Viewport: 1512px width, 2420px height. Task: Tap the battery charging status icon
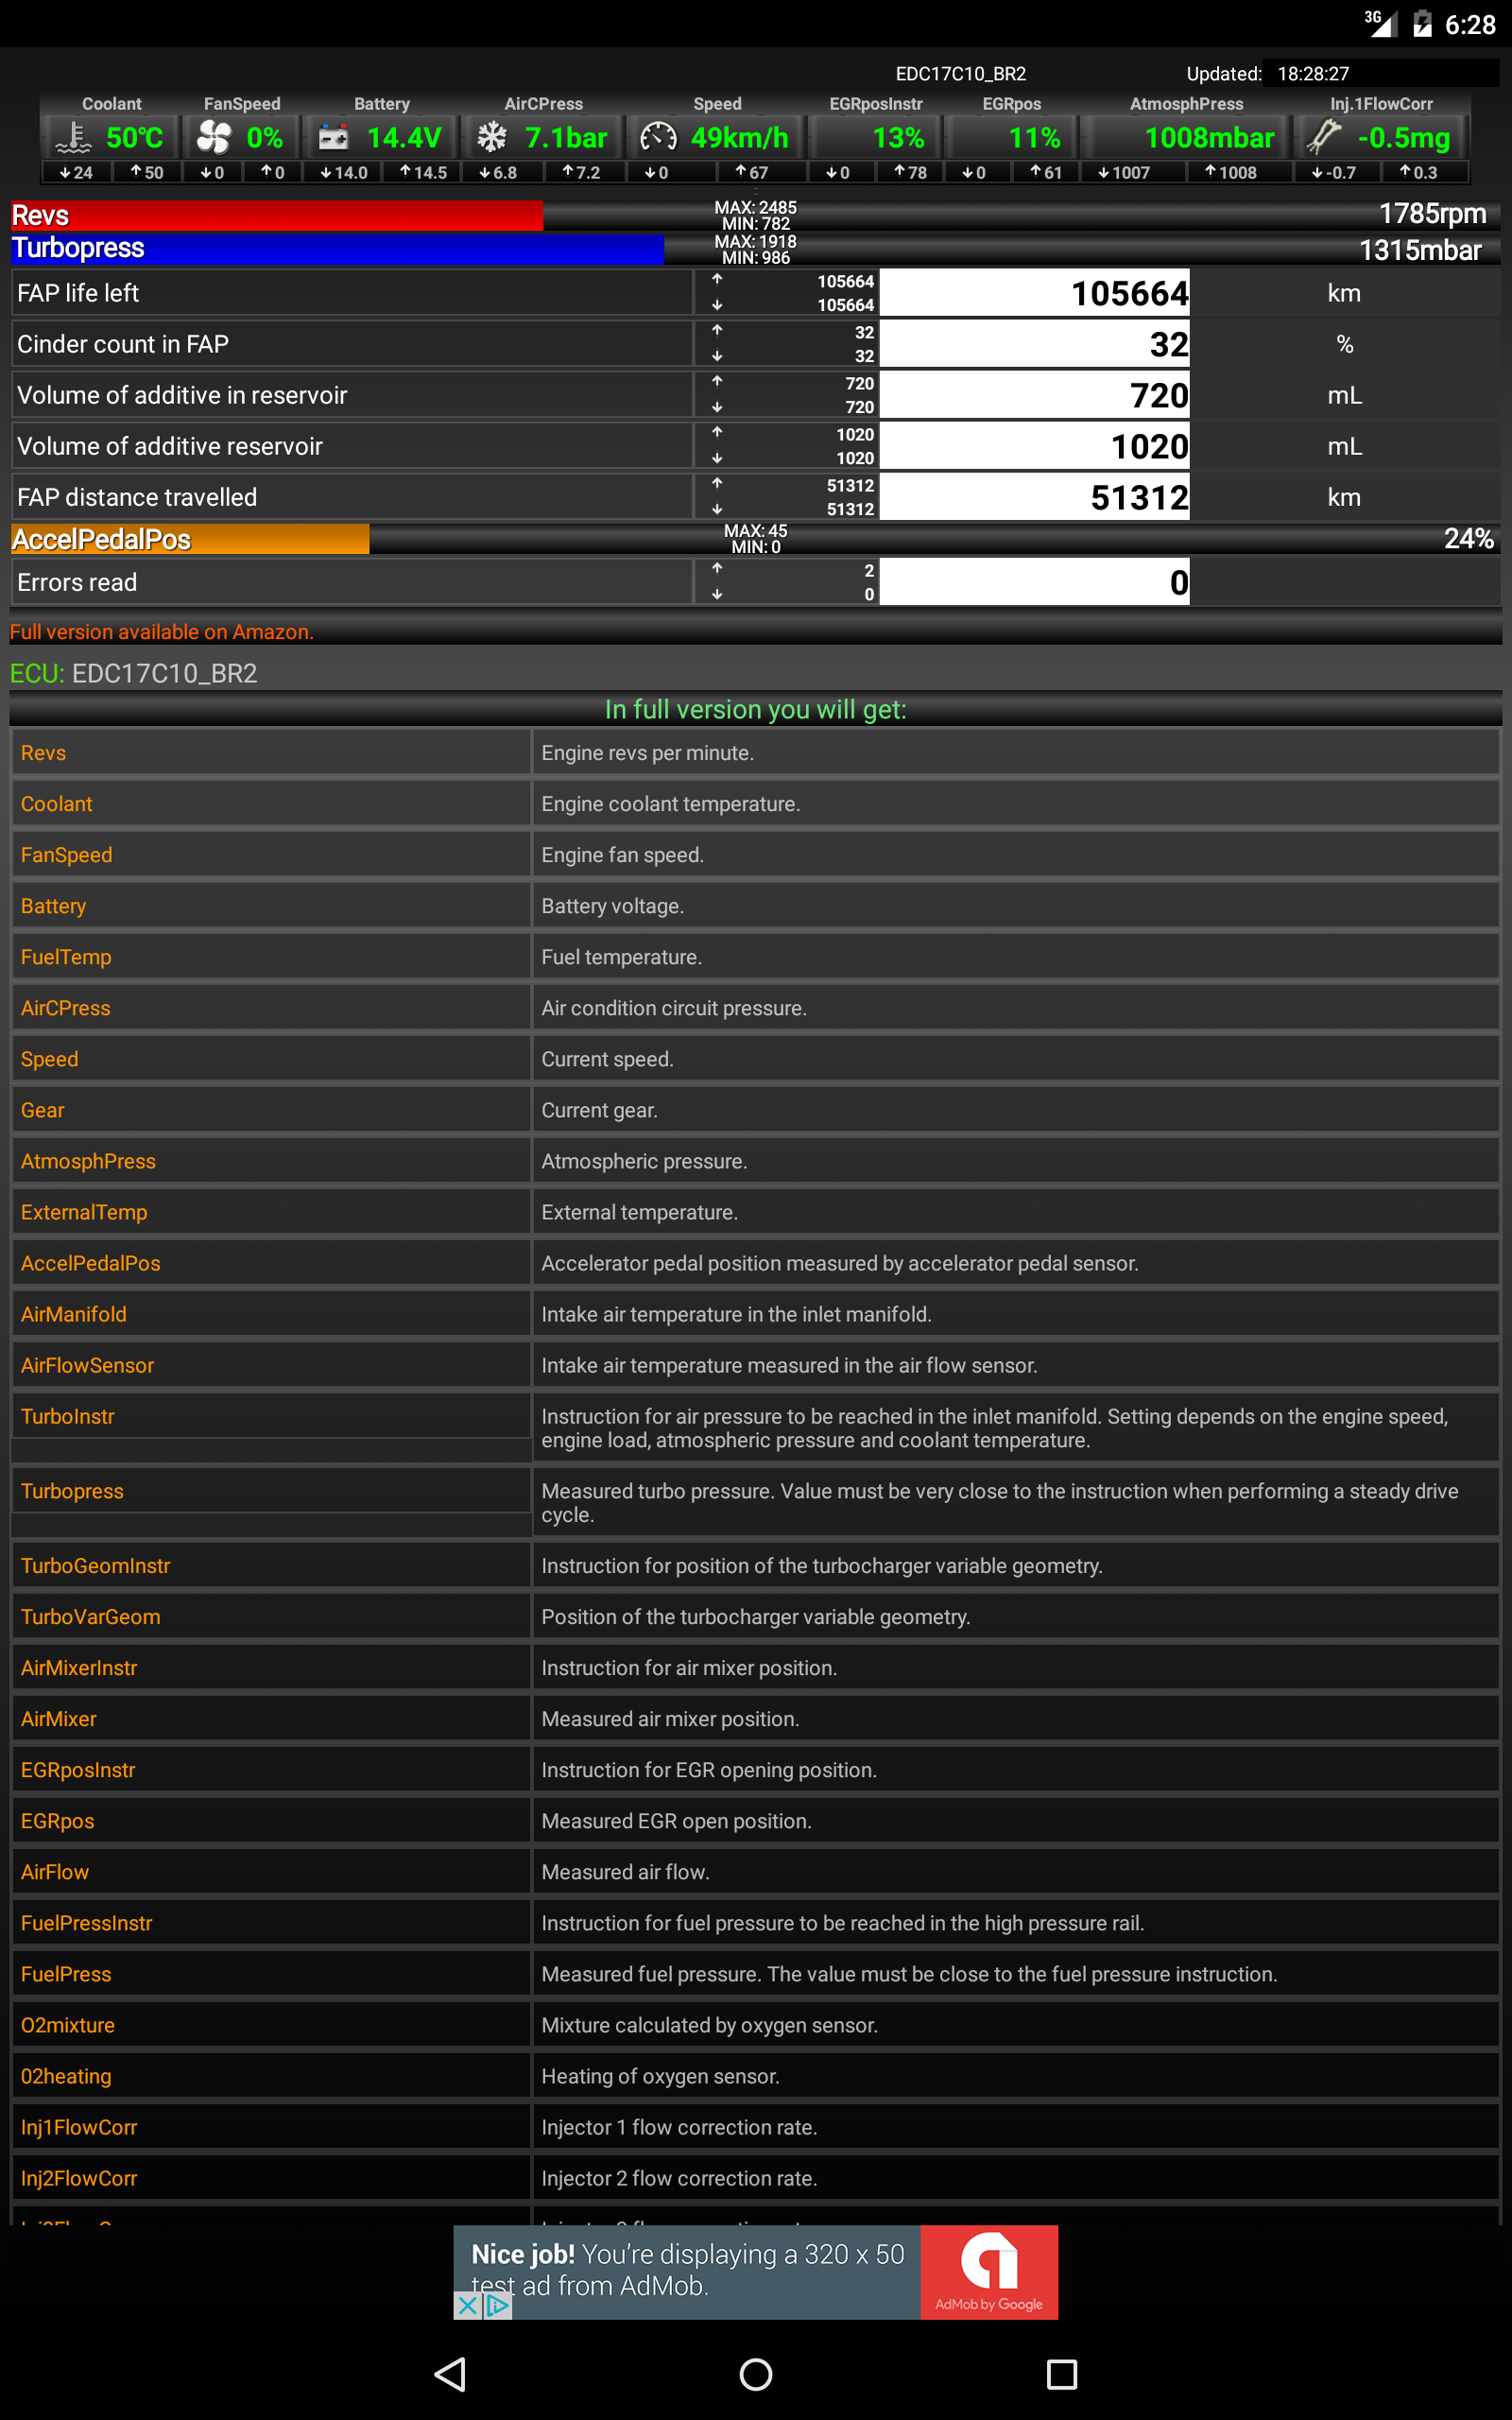tap(1422, 23)
